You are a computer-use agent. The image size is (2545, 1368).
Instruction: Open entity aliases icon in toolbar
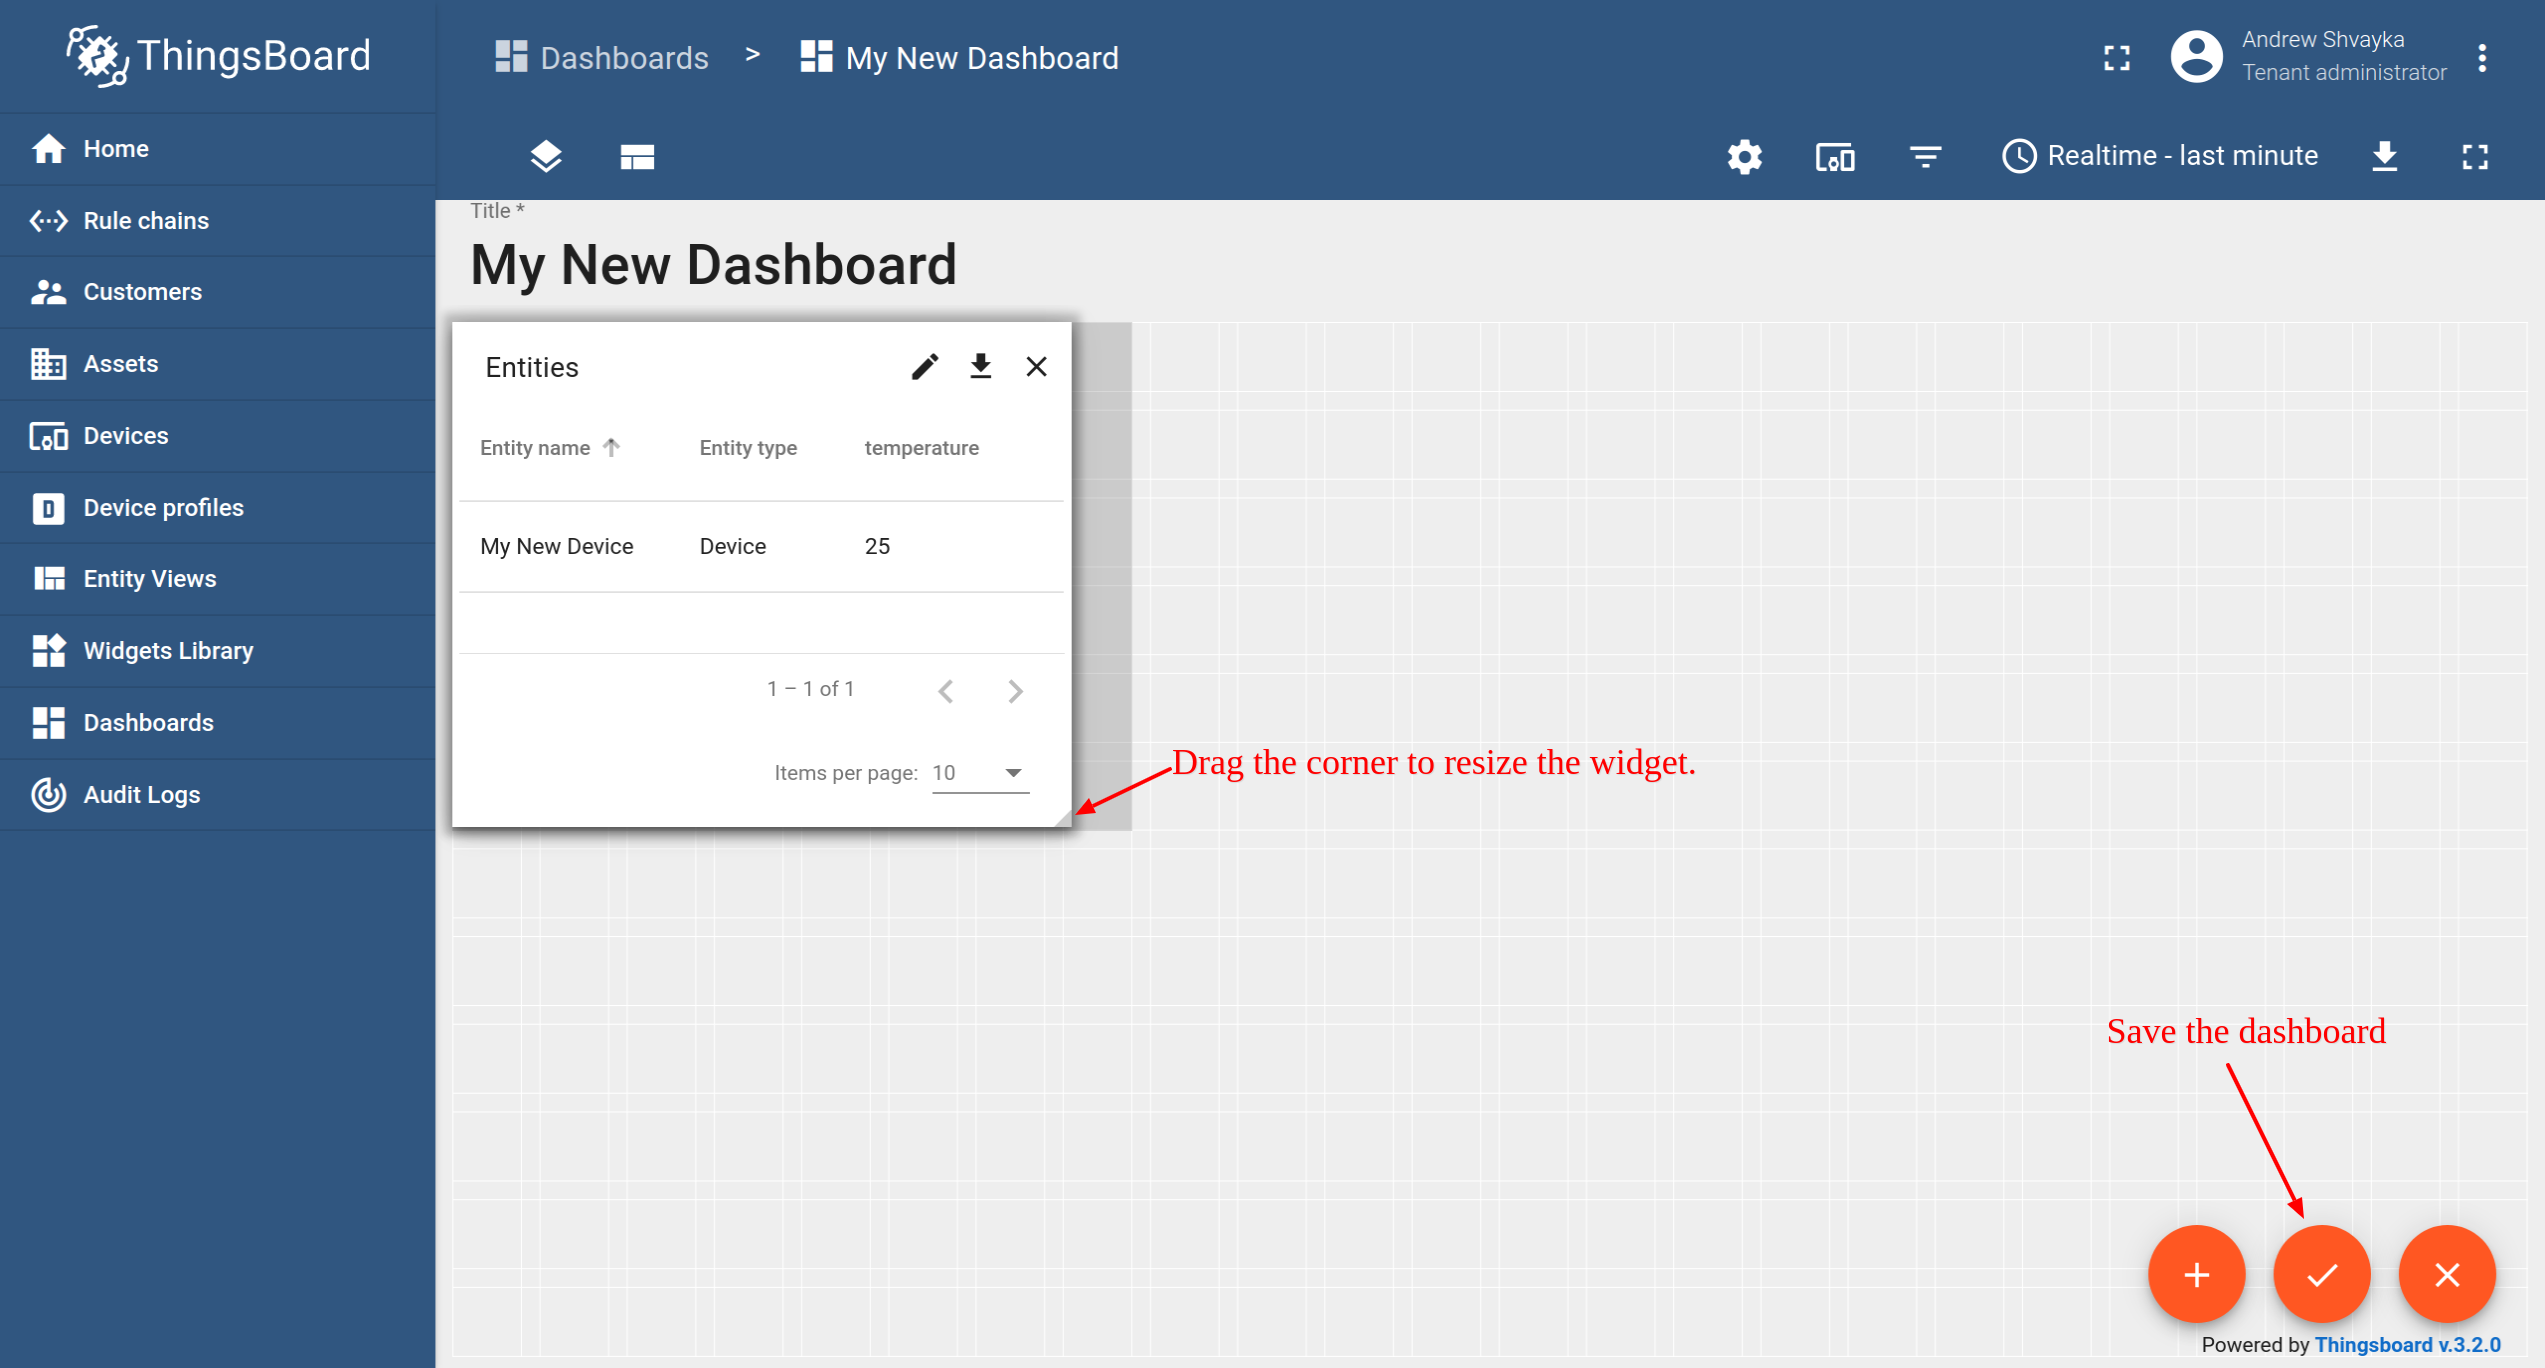tap(1834, 157)
